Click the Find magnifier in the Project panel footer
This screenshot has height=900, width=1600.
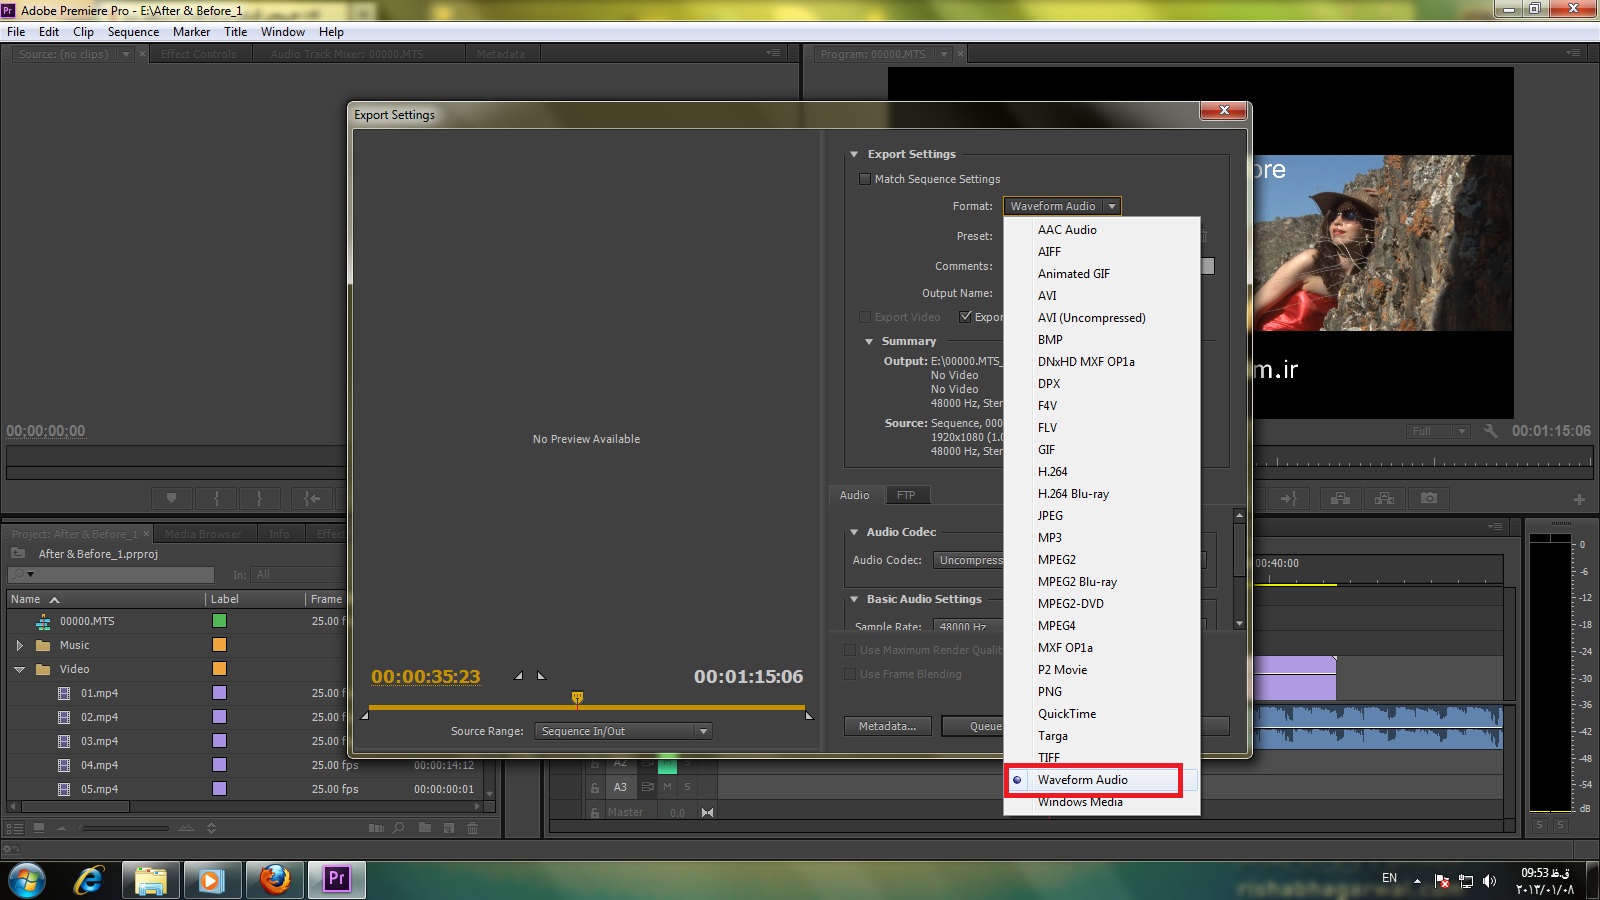[399, 828]
